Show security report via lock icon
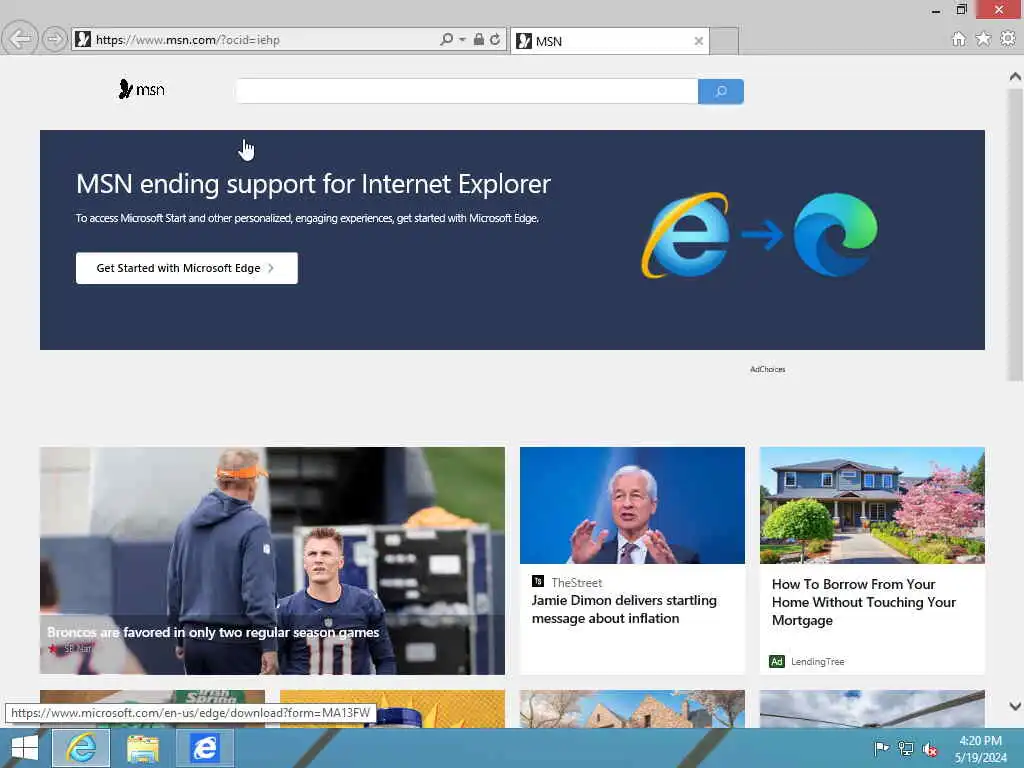 tap(479, 39)
